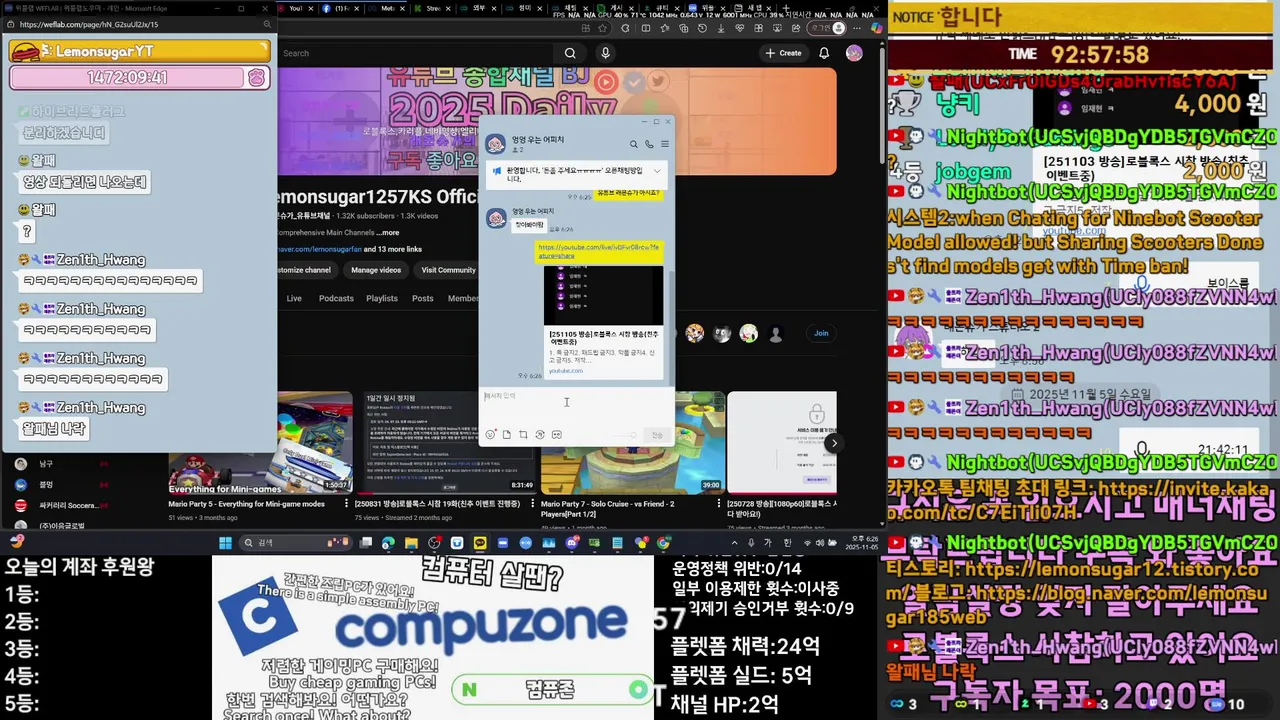Switch to the Playlists channel tab
This screenshot has height=720, width=1280.
tap(382, 298)
